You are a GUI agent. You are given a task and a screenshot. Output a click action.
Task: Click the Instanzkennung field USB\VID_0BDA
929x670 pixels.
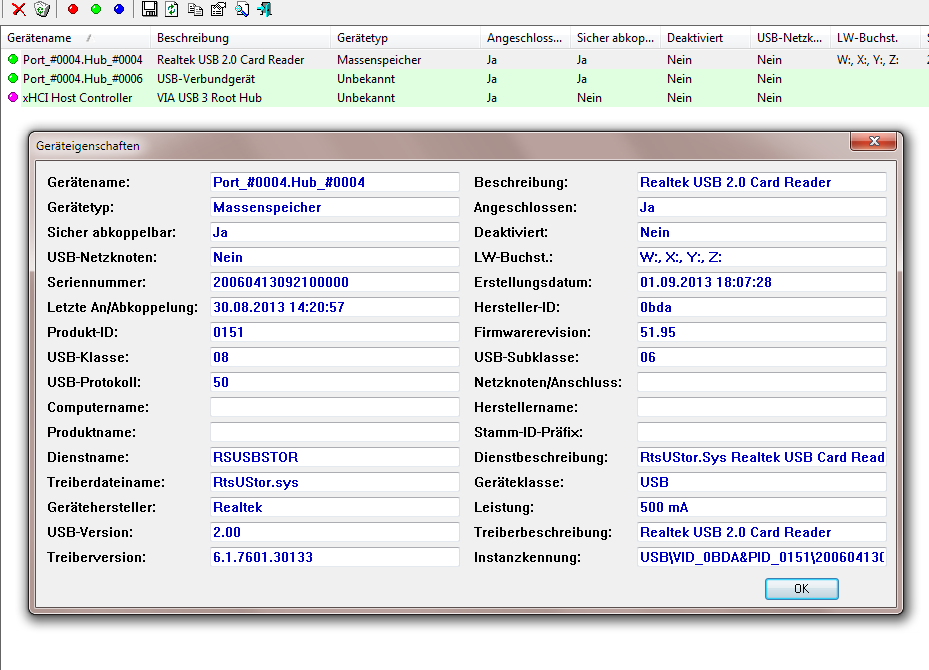(762, 557)
